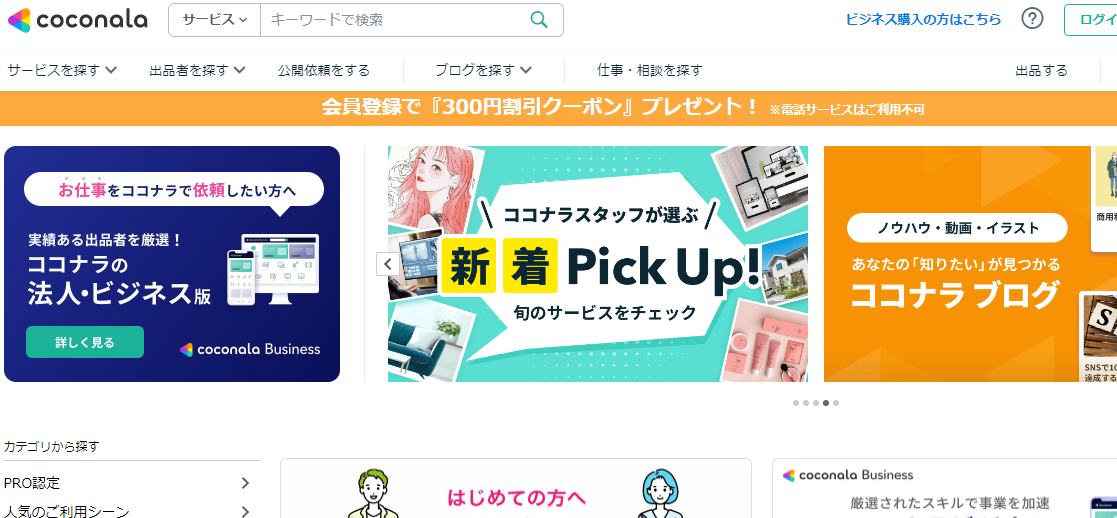Click the coconala logo icon

tap(19, 20)
